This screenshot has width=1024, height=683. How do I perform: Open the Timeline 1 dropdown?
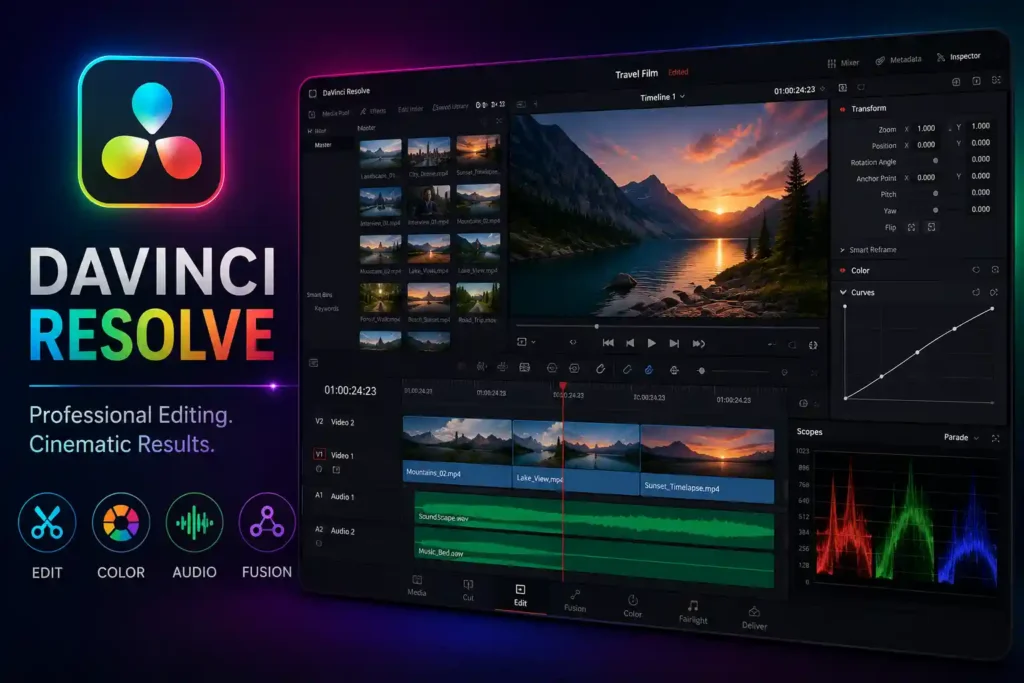pyautogui.click(x=662, y=97)
